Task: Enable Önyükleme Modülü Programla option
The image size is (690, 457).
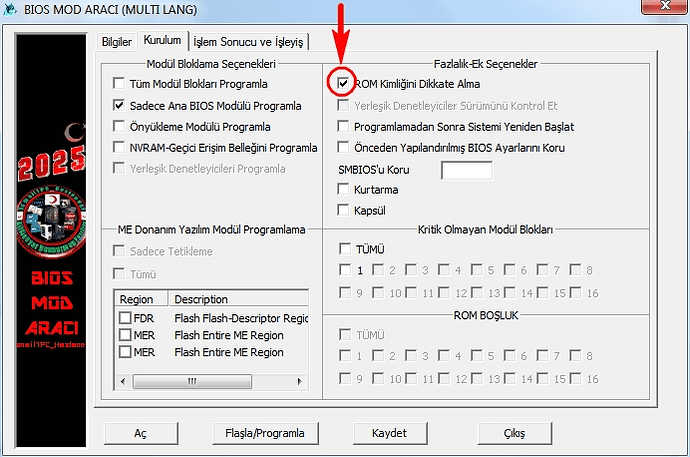Action: [x=120, y=127]
